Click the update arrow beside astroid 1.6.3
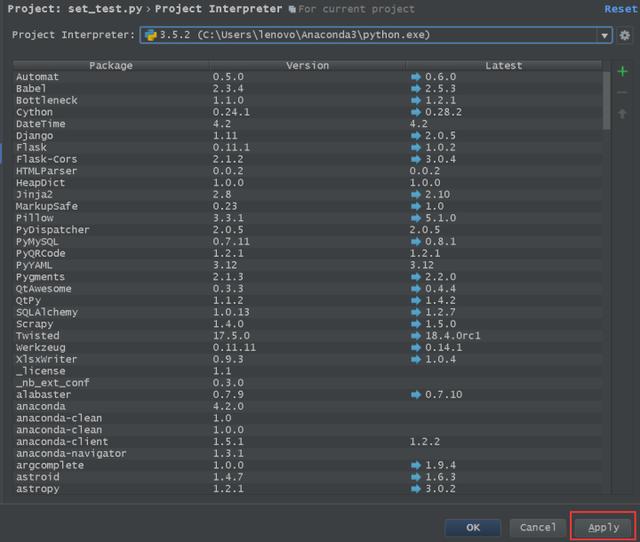The height and width of the screenshot is (542, 640). tap(416, 477)
